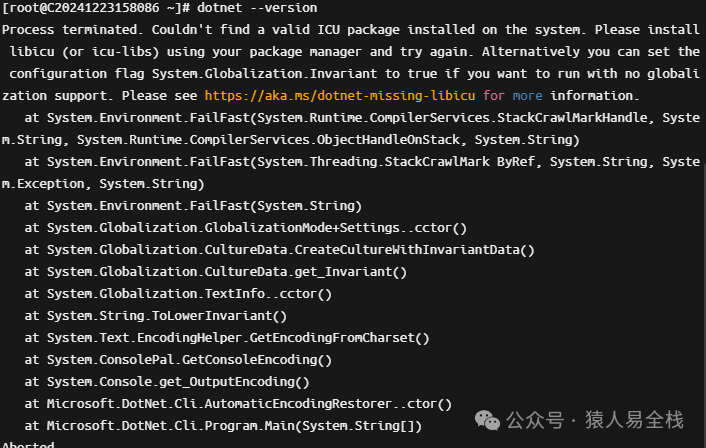The width and height of the screenshot is (706, 448).
Task: Click the 'EncodingHelper.GetEncodingFromCharset()' line
Action: (238, 337)
